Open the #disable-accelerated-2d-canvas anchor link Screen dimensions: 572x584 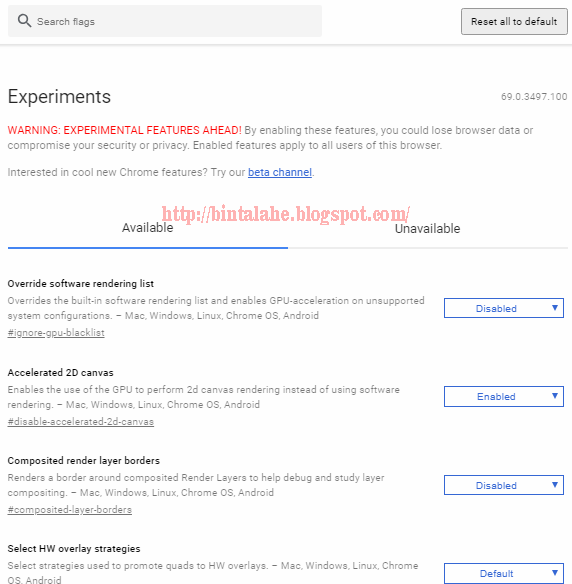81,422
